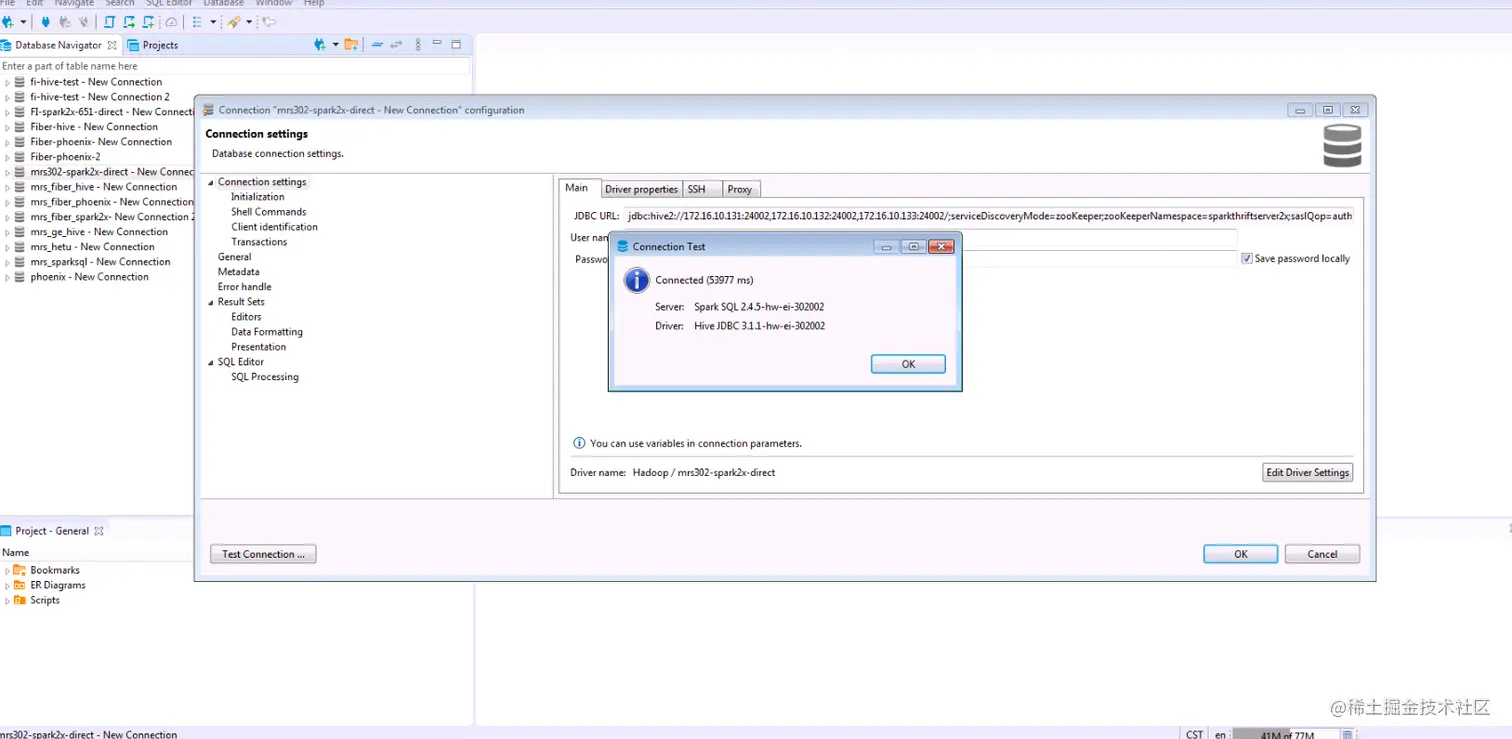Select Initialization in the settings tree
The height and width of the screenshot is (739, 1512).
coord(258,197)
